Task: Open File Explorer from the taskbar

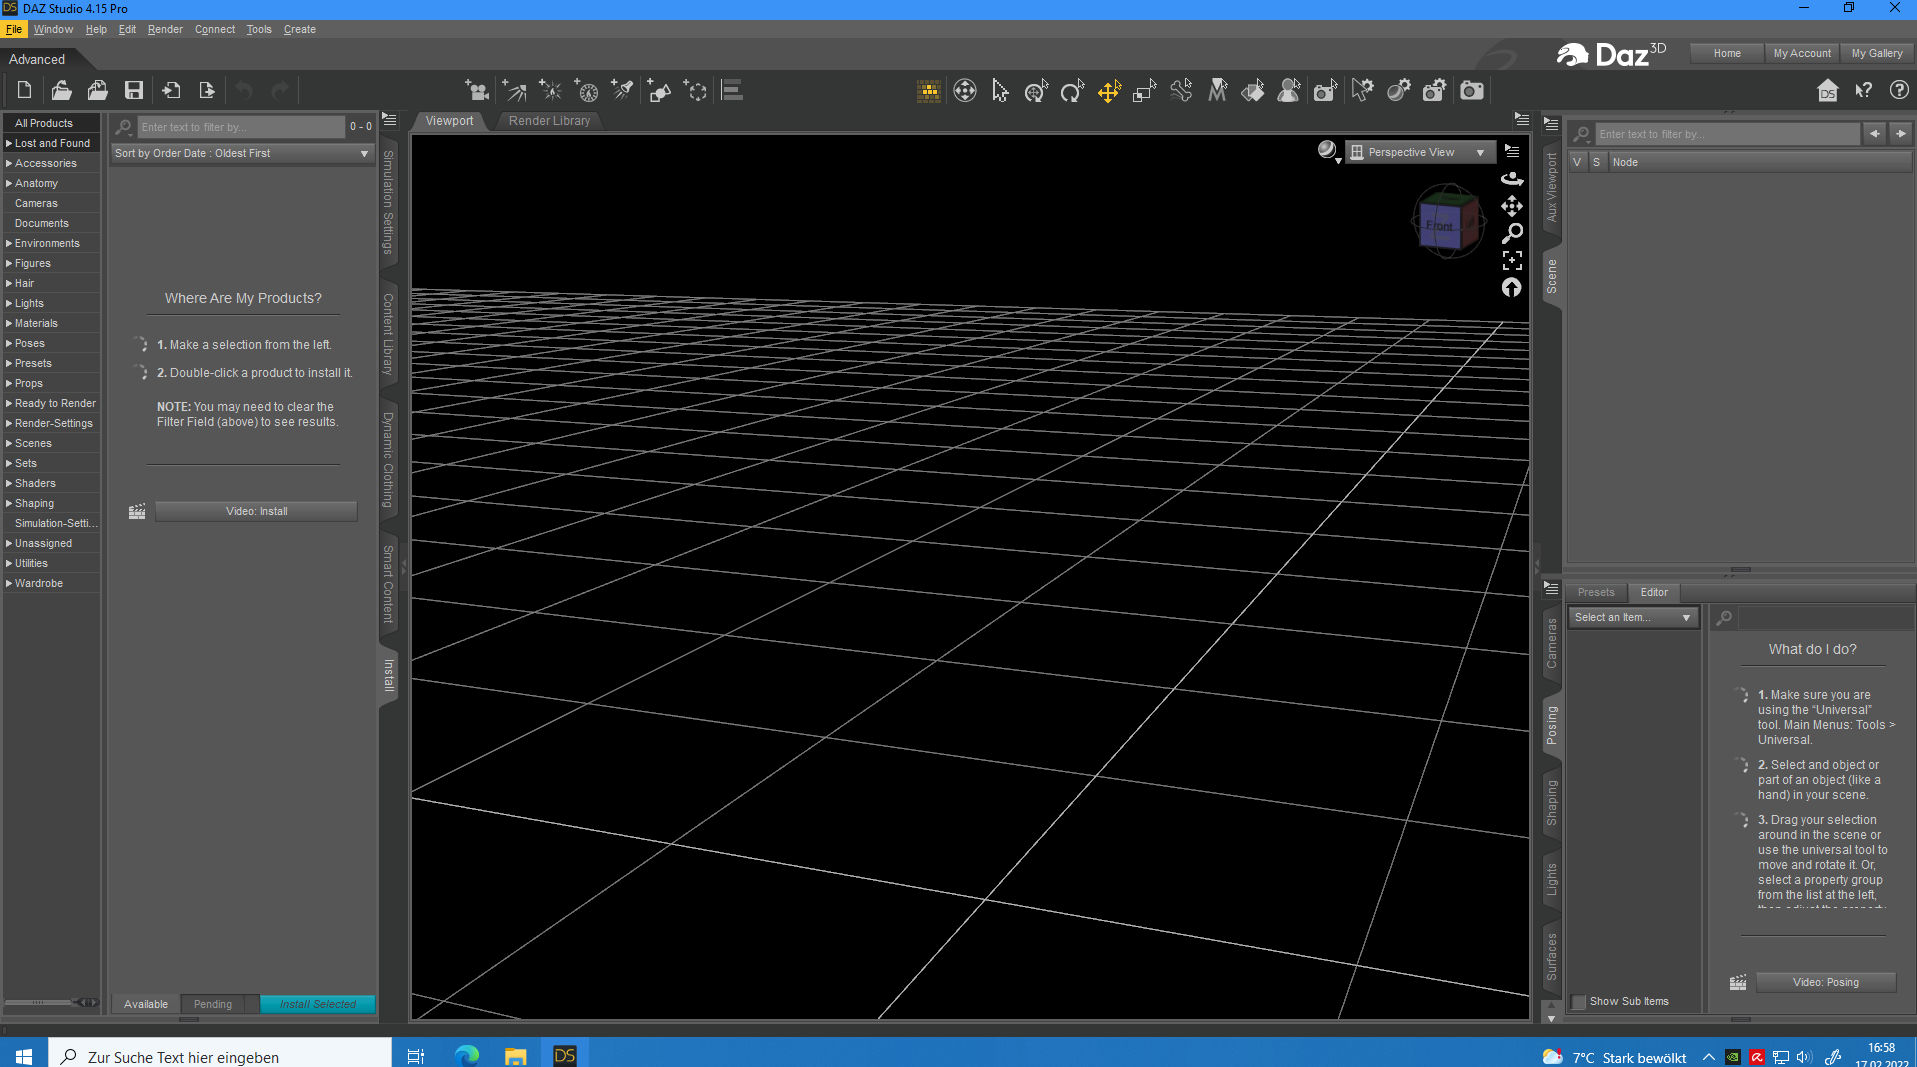Action: click(515, 1056)
